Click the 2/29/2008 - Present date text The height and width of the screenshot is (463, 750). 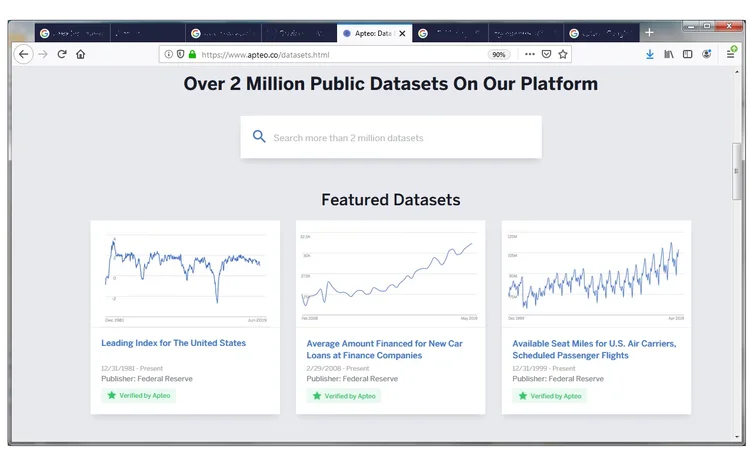(338, 368)
